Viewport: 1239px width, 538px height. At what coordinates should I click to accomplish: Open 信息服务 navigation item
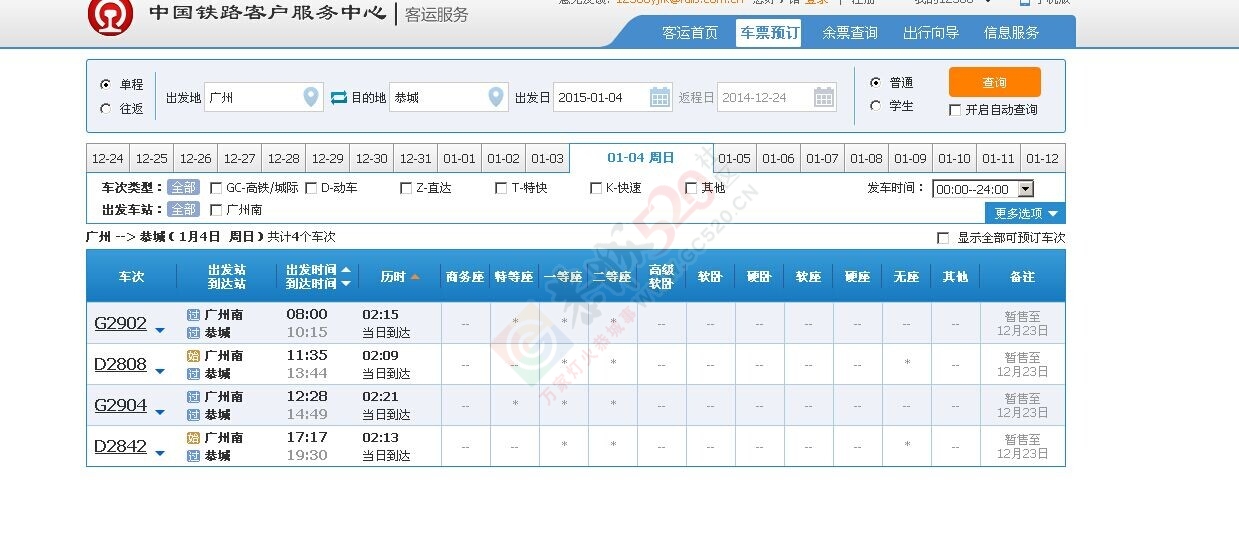[x=1012, y=33]
